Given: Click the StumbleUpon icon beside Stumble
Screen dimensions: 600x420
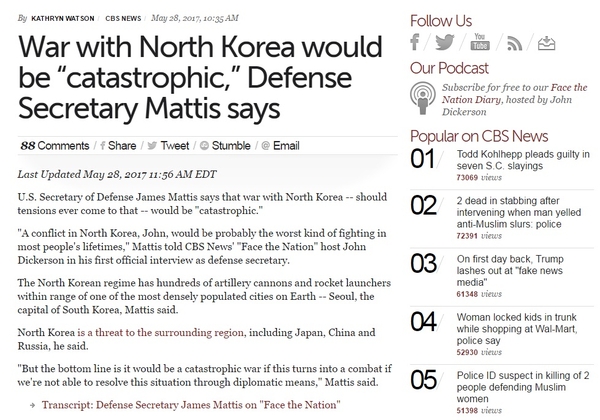Looking at the screenshot, I should click(x=204, y=146).
